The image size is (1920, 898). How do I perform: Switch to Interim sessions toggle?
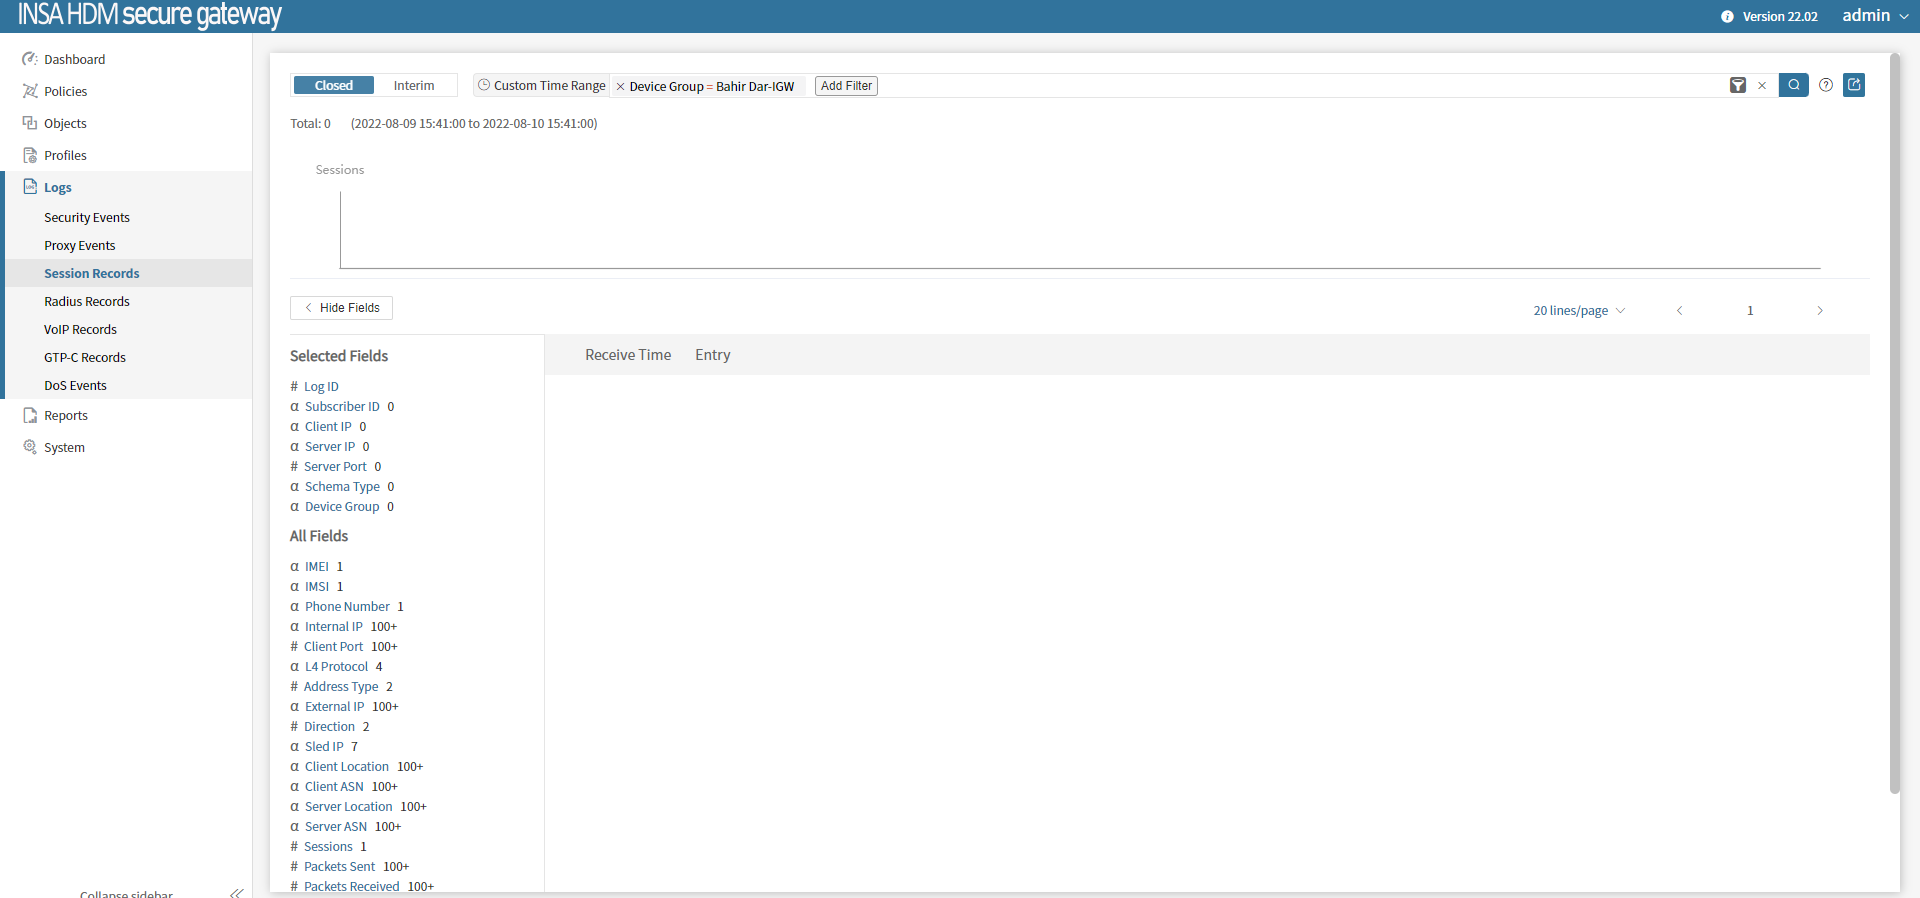pyautogui.click(x=414, y=86)
